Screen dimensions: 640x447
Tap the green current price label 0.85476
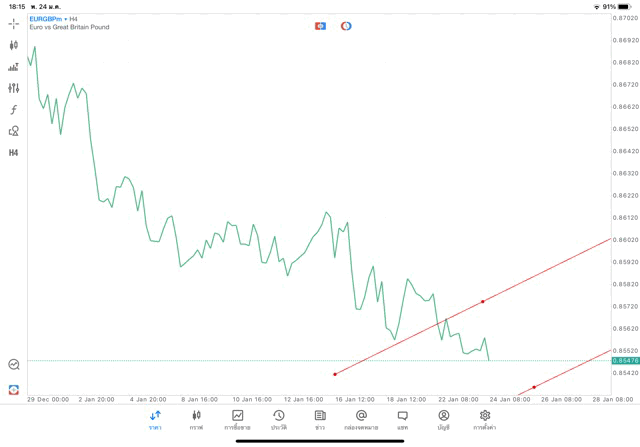pyautogui.click(x=625, y=360)
